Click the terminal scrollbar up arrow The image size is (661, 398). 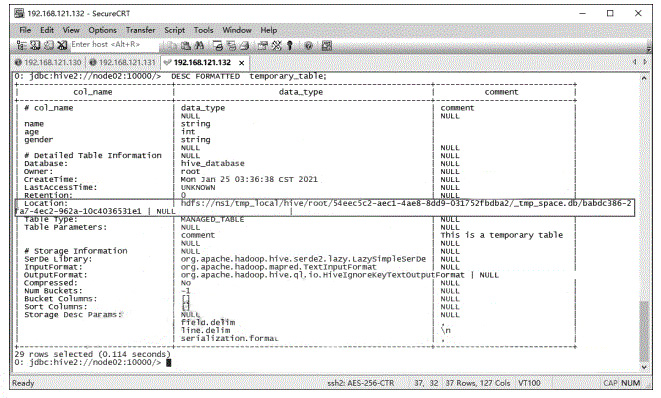[x=644, y=78]
